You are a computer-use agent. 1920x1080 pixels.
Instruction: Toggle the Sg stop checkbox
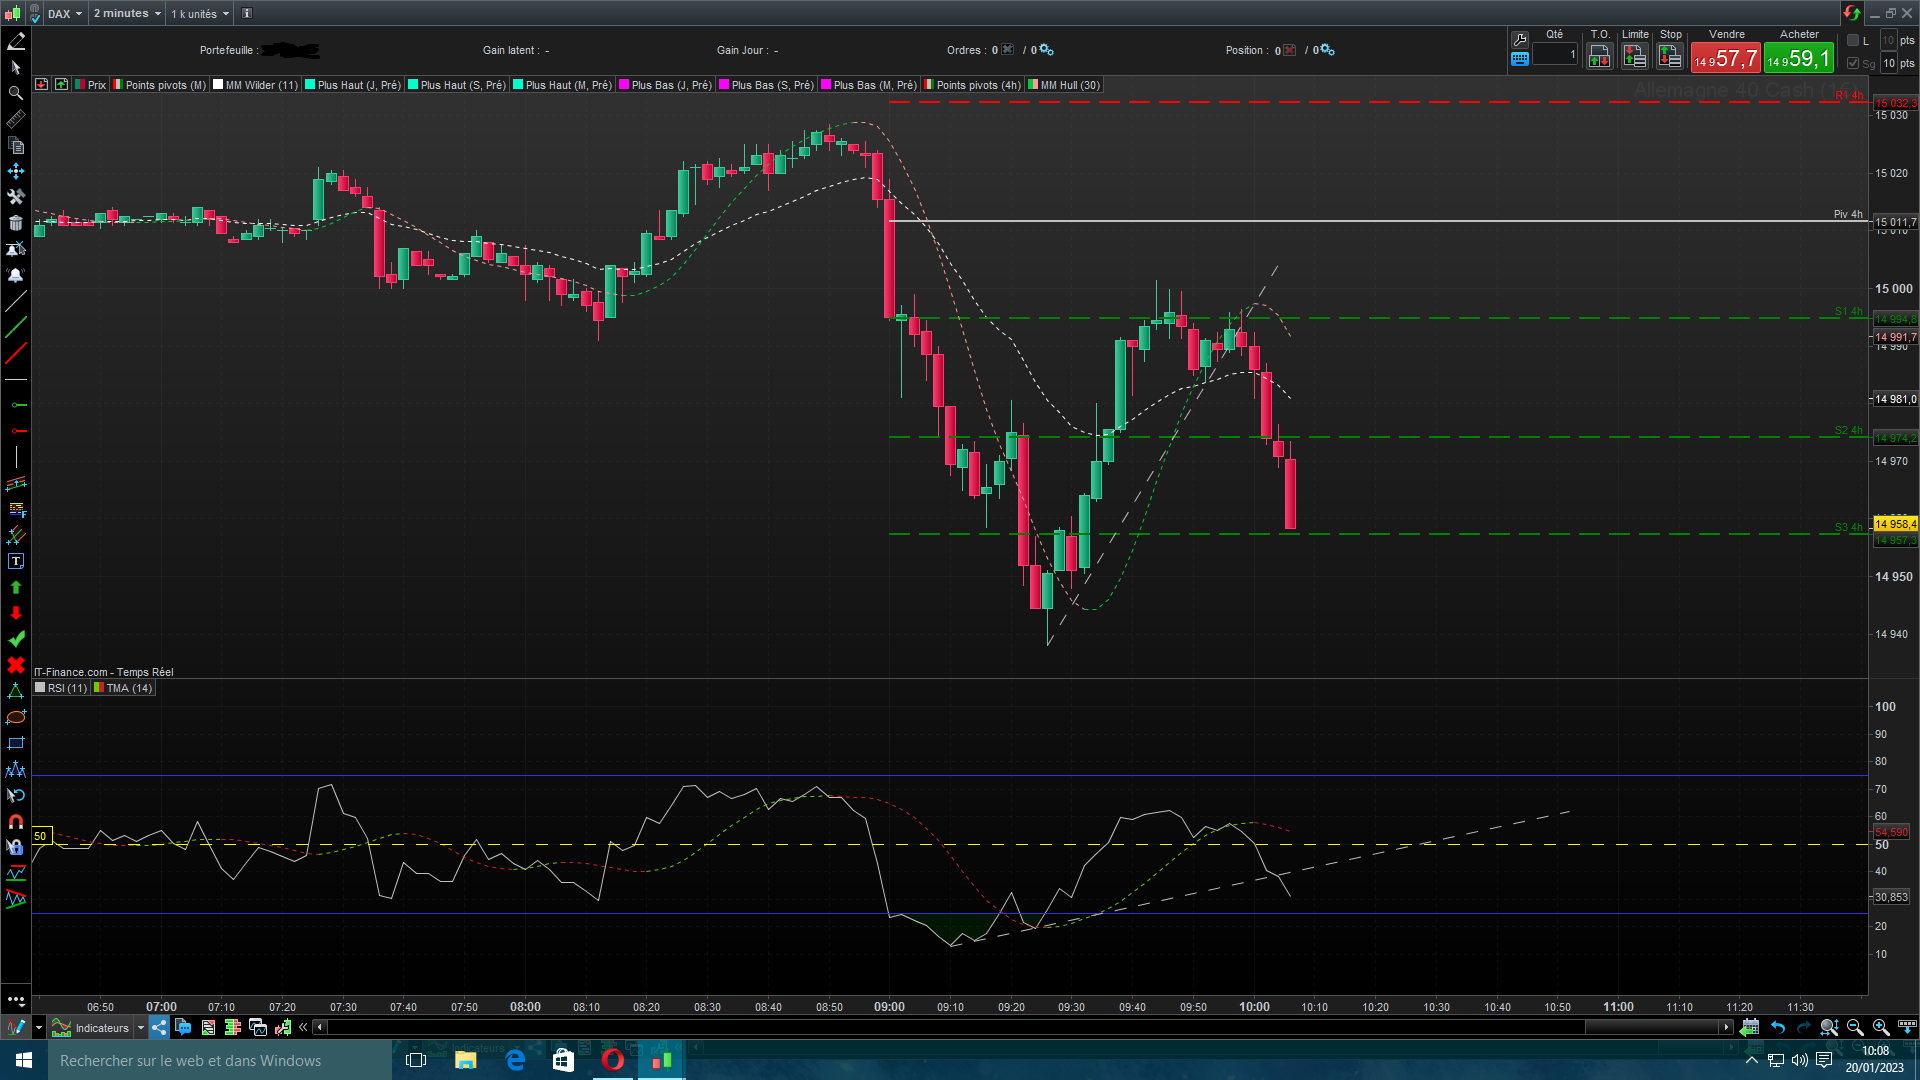click(1853, 63)
